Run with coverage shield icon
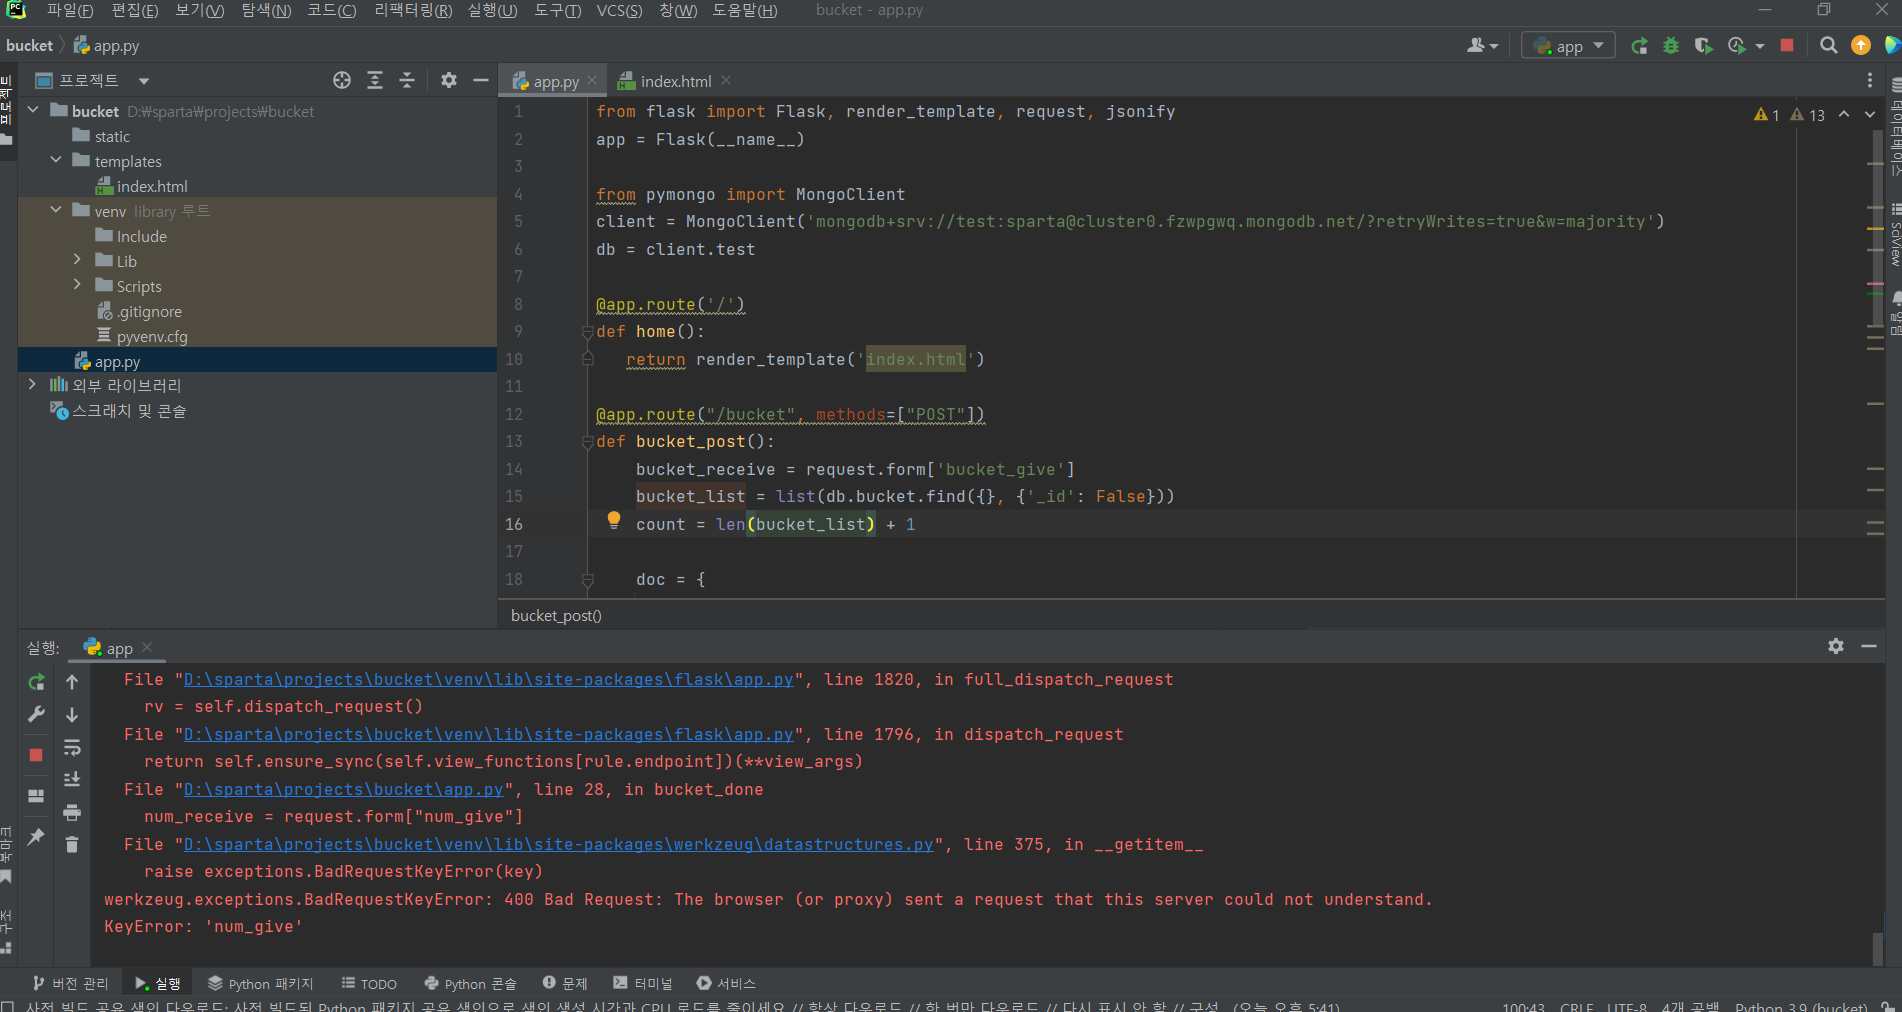Screen dimensions: 1902x1012 pyautogui.click(x=1703, y=46)
